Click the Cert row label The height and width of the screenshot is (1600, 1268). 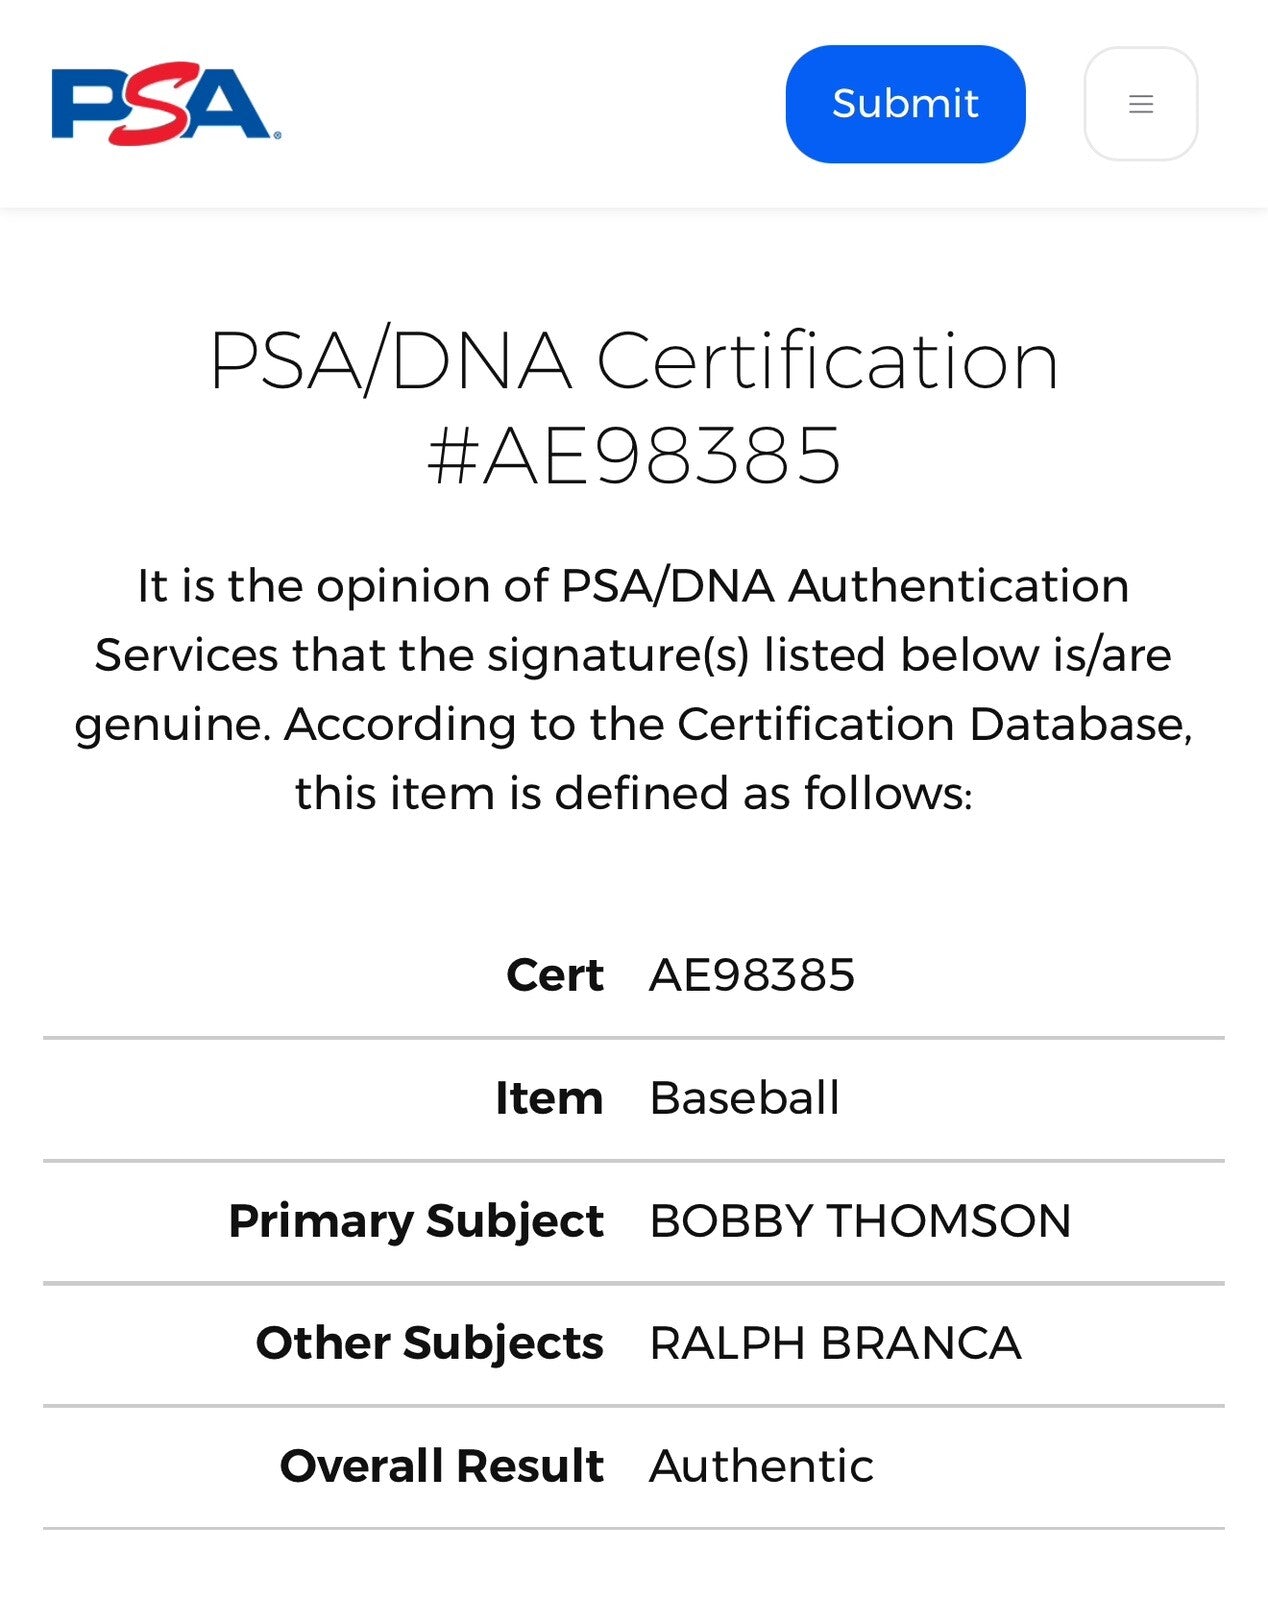click(554, 975)
